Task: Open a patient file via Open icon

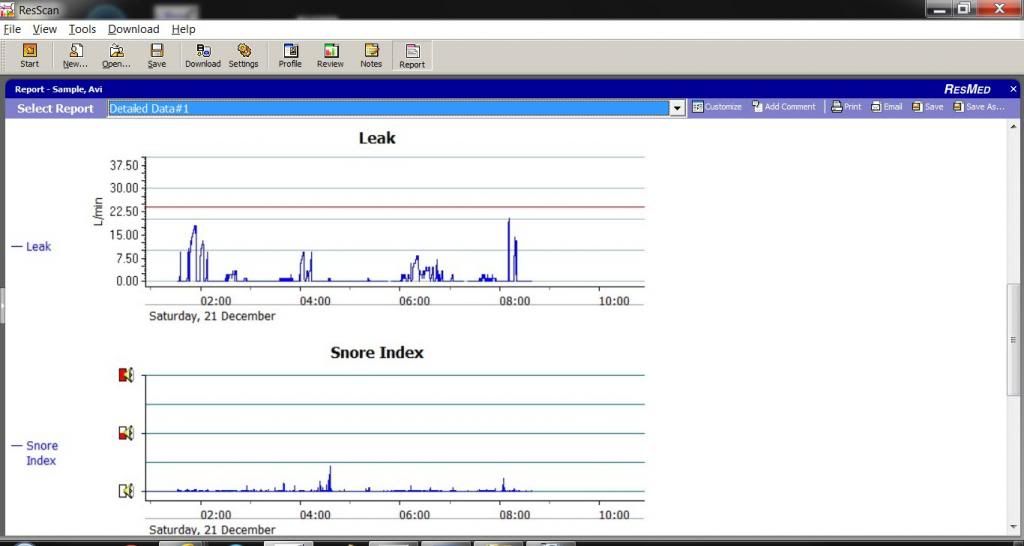Action: pyautogui.click(x=116, y=56)
